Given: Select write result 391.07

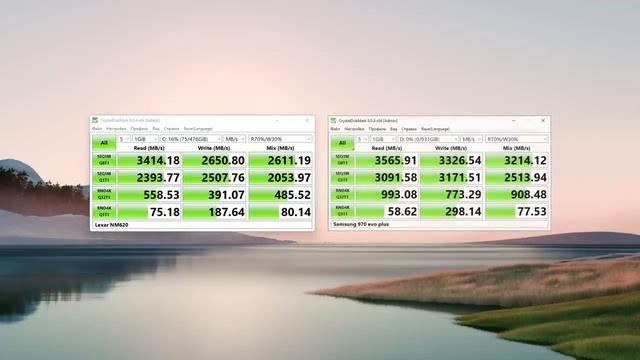Looking at the screenshot, I should [x=214, y=194].
